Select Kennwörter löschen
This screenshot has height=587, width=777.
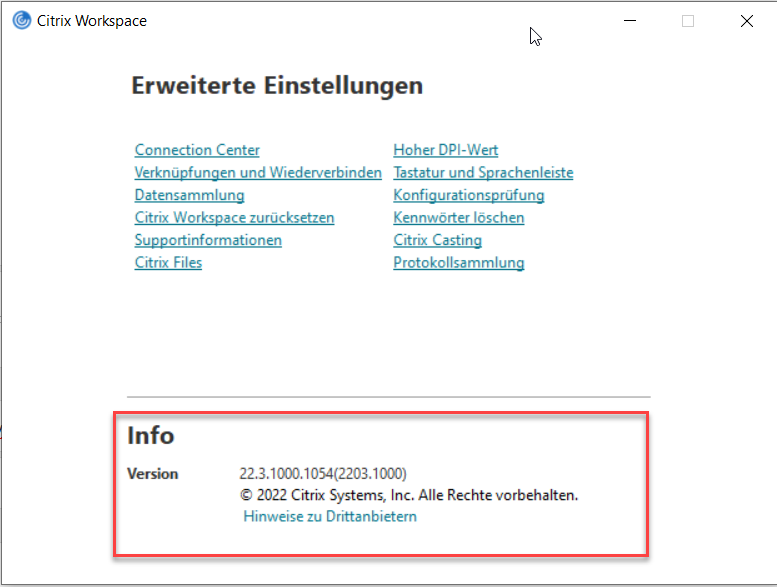(x=459, y=217)
